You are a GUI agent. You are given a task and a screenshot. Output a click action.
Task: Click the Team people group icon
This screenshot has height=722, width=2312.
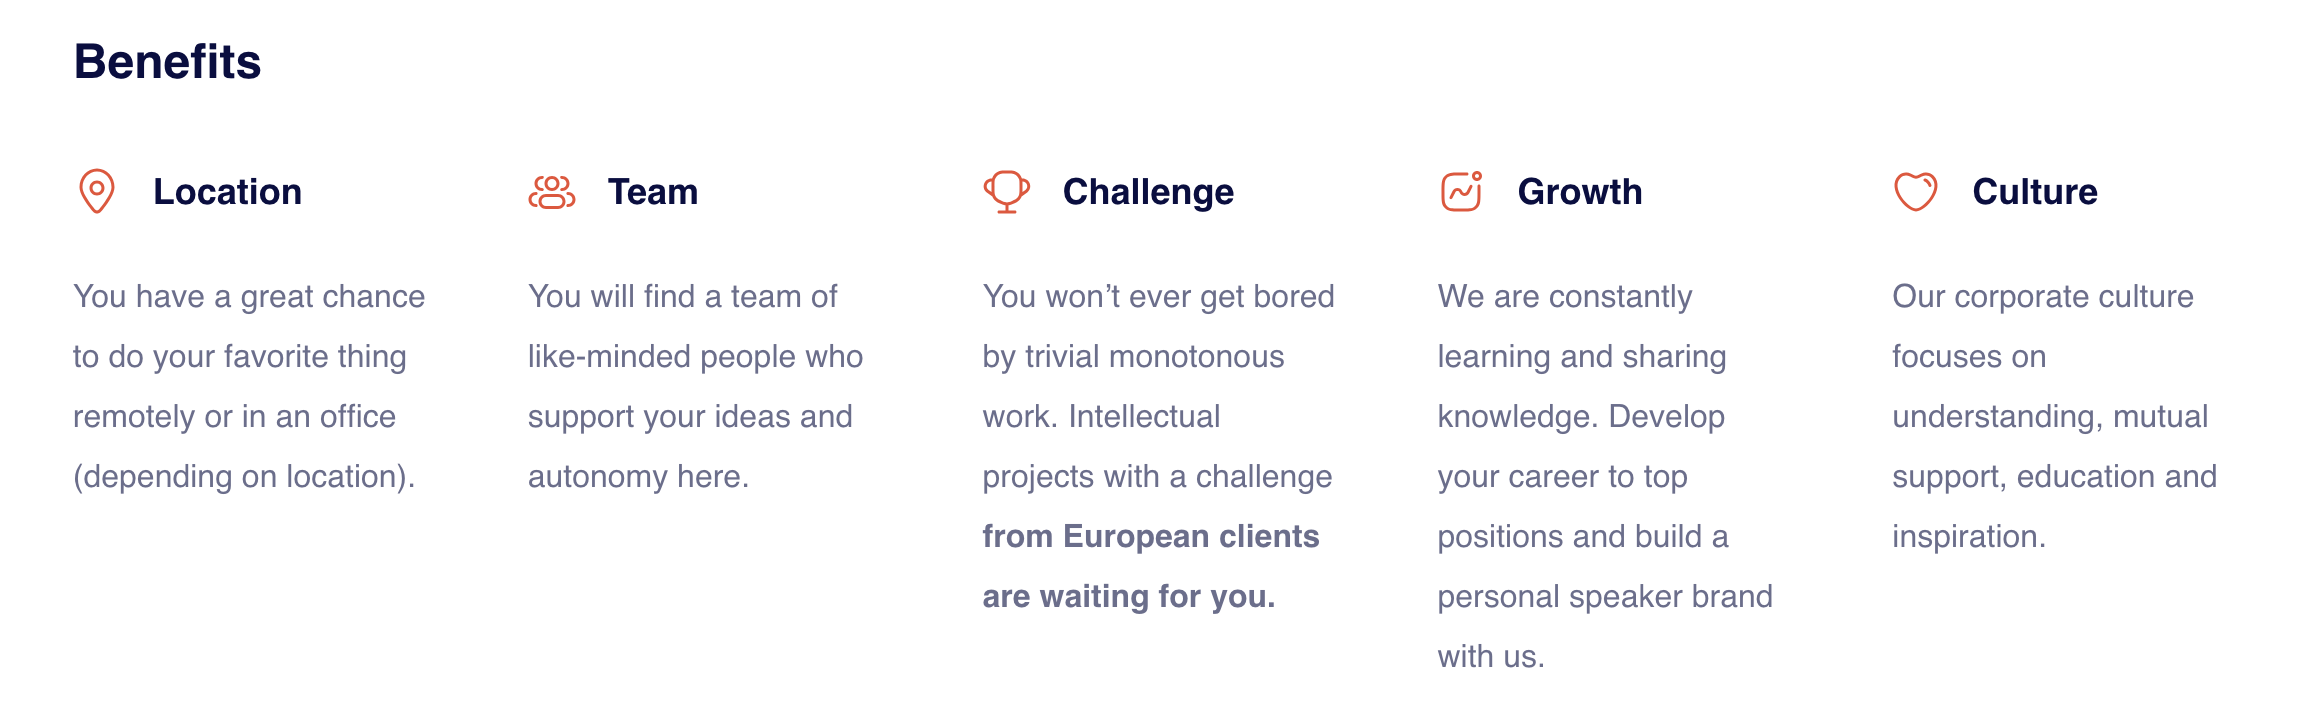point(552,191)
